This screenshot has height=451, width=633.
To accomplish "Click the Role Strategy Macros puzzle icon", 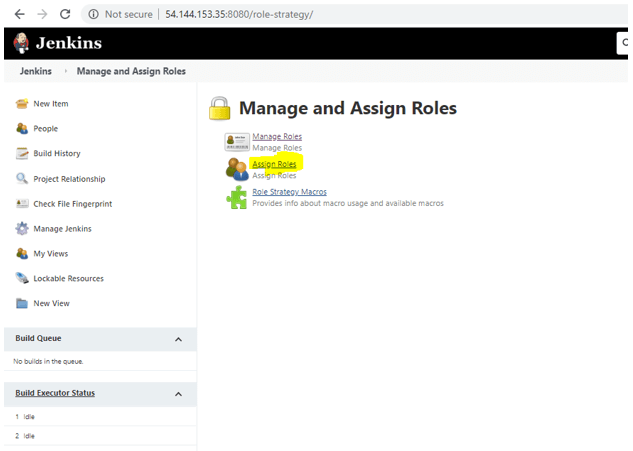I will pyautogui.click(x=236, y=197).
